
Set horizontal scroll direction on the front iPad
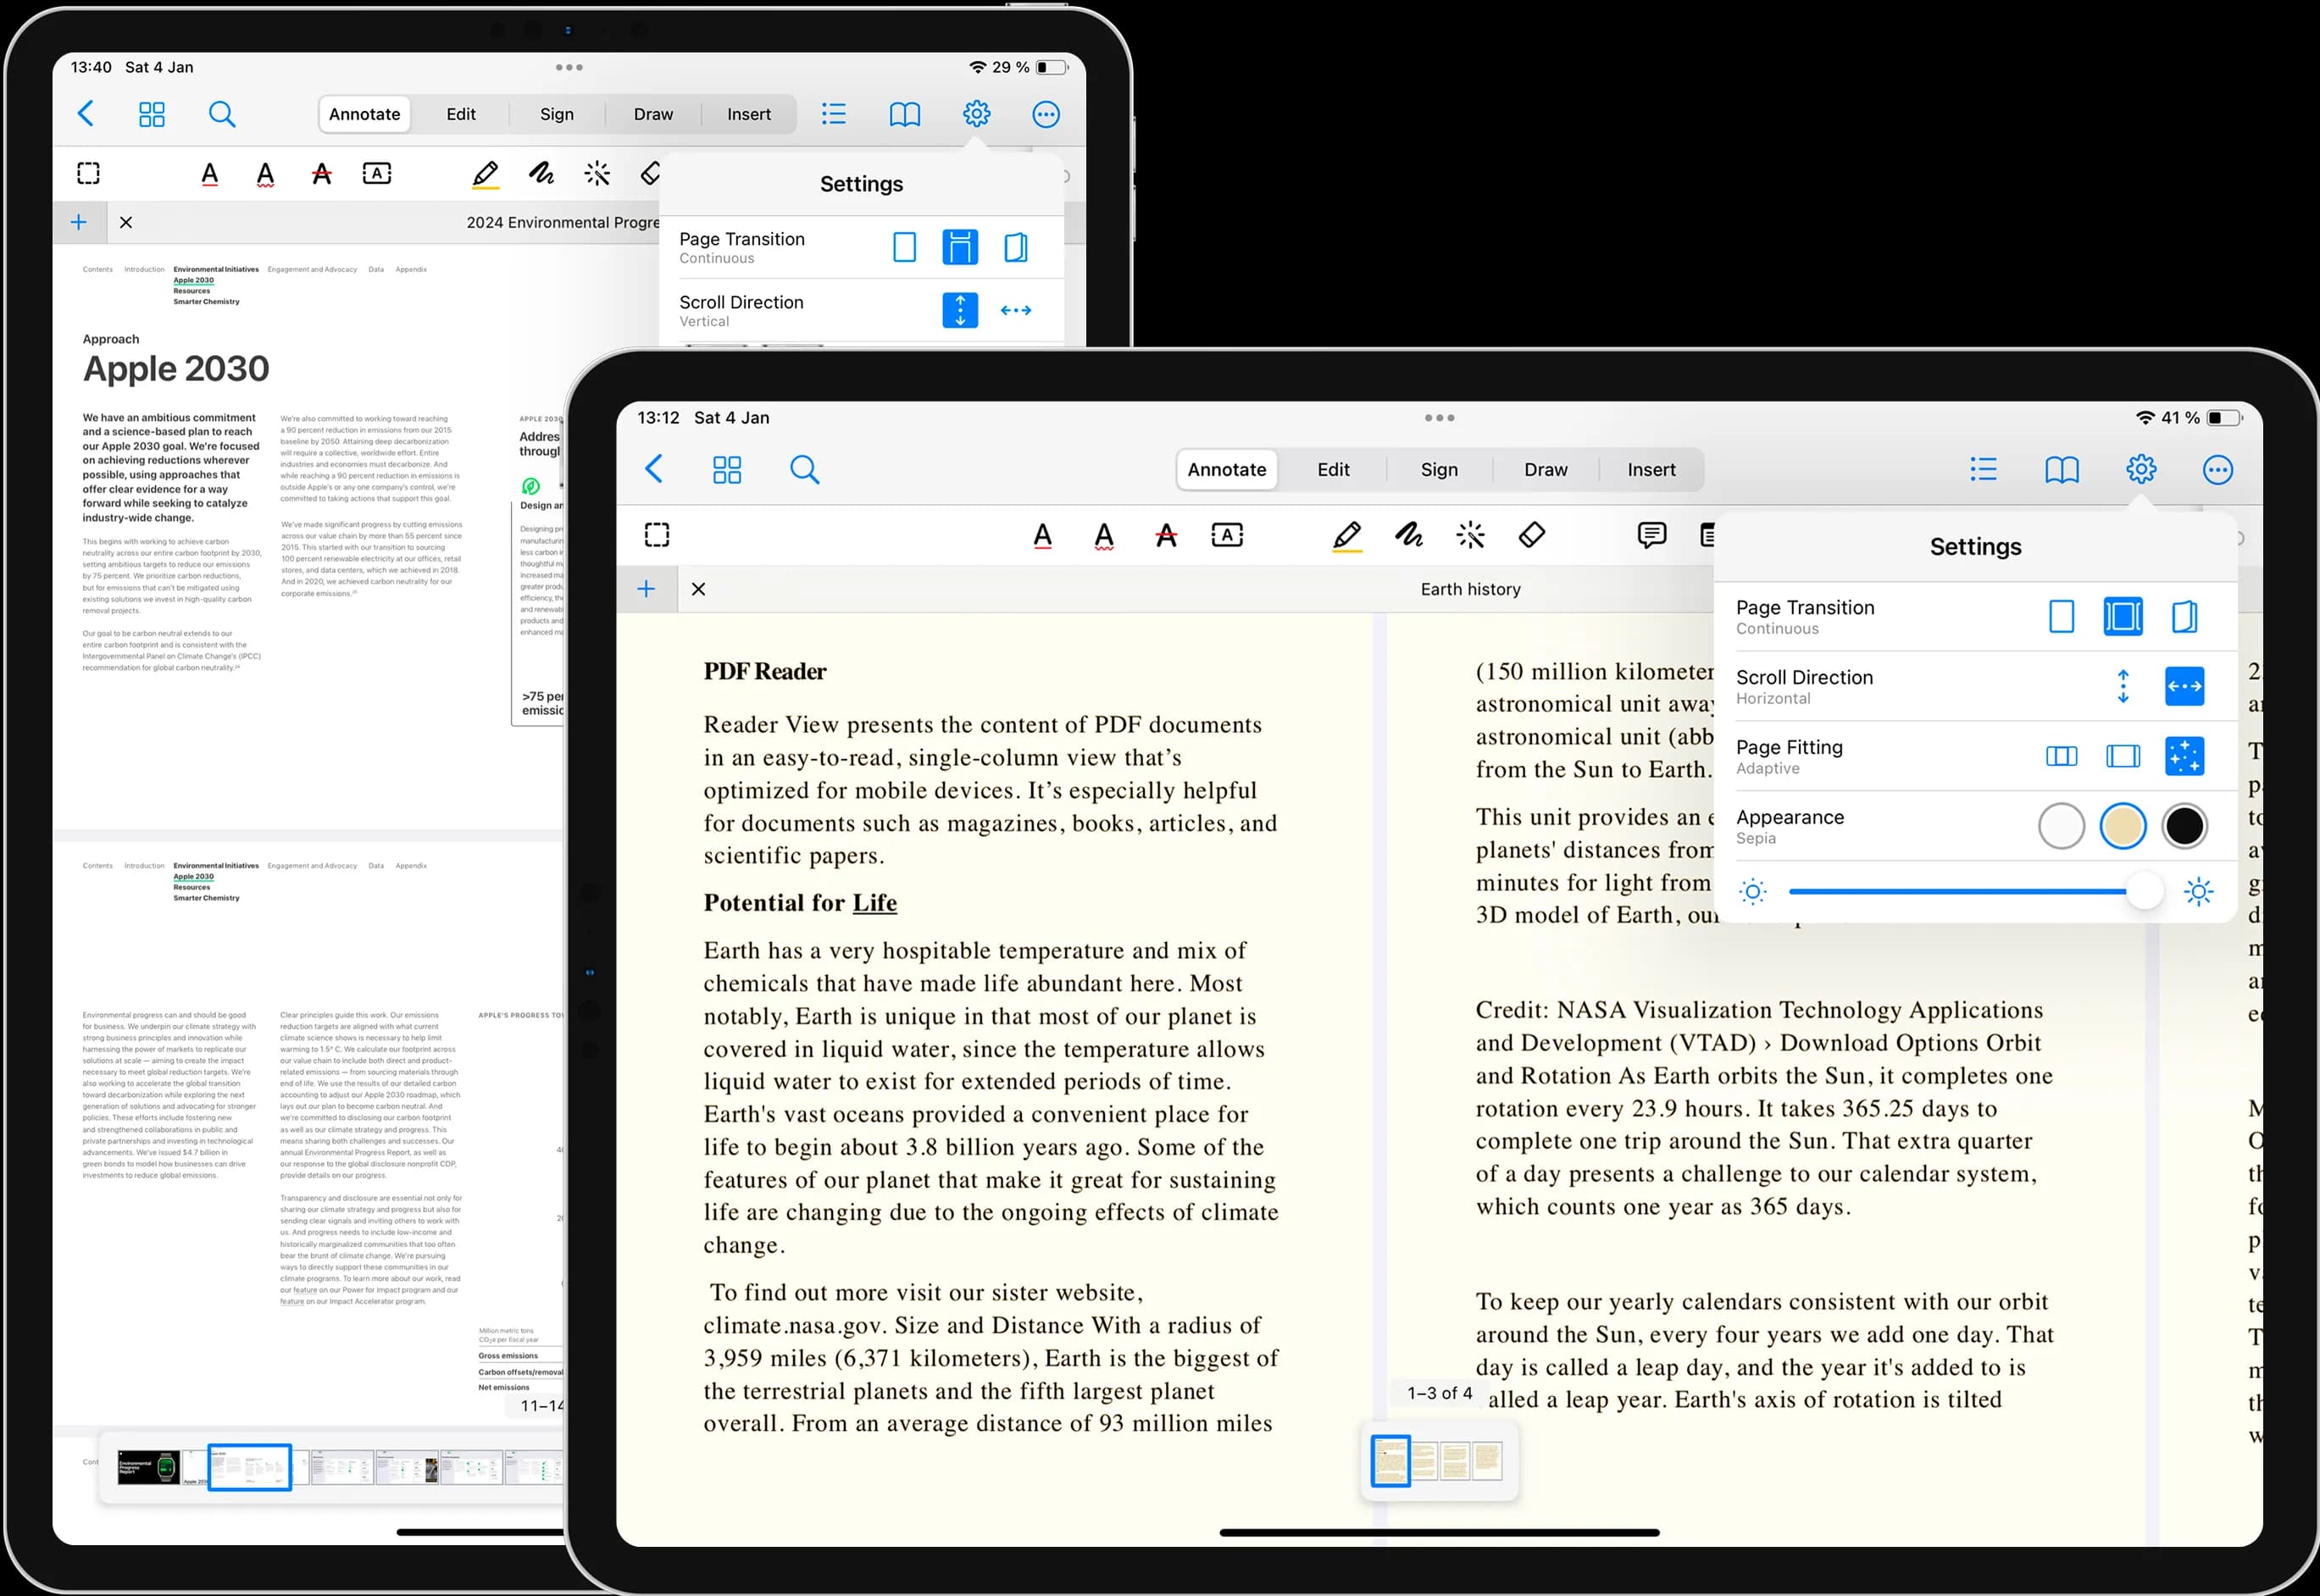tap(2184, 687)
